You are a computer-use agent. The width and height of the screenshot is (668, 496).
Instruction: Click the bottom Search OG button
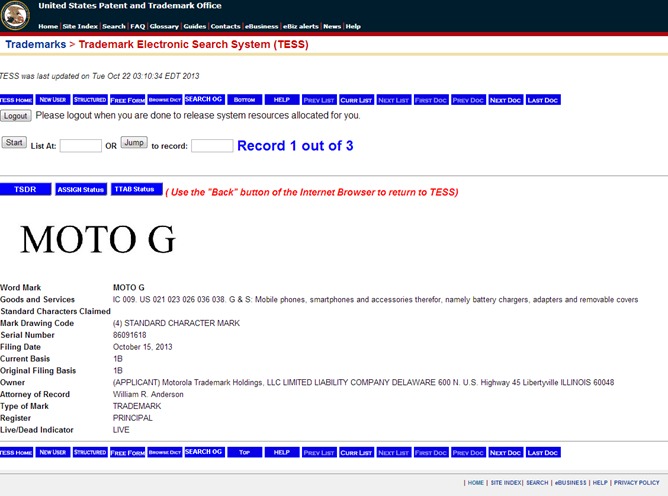pos(204,452)
